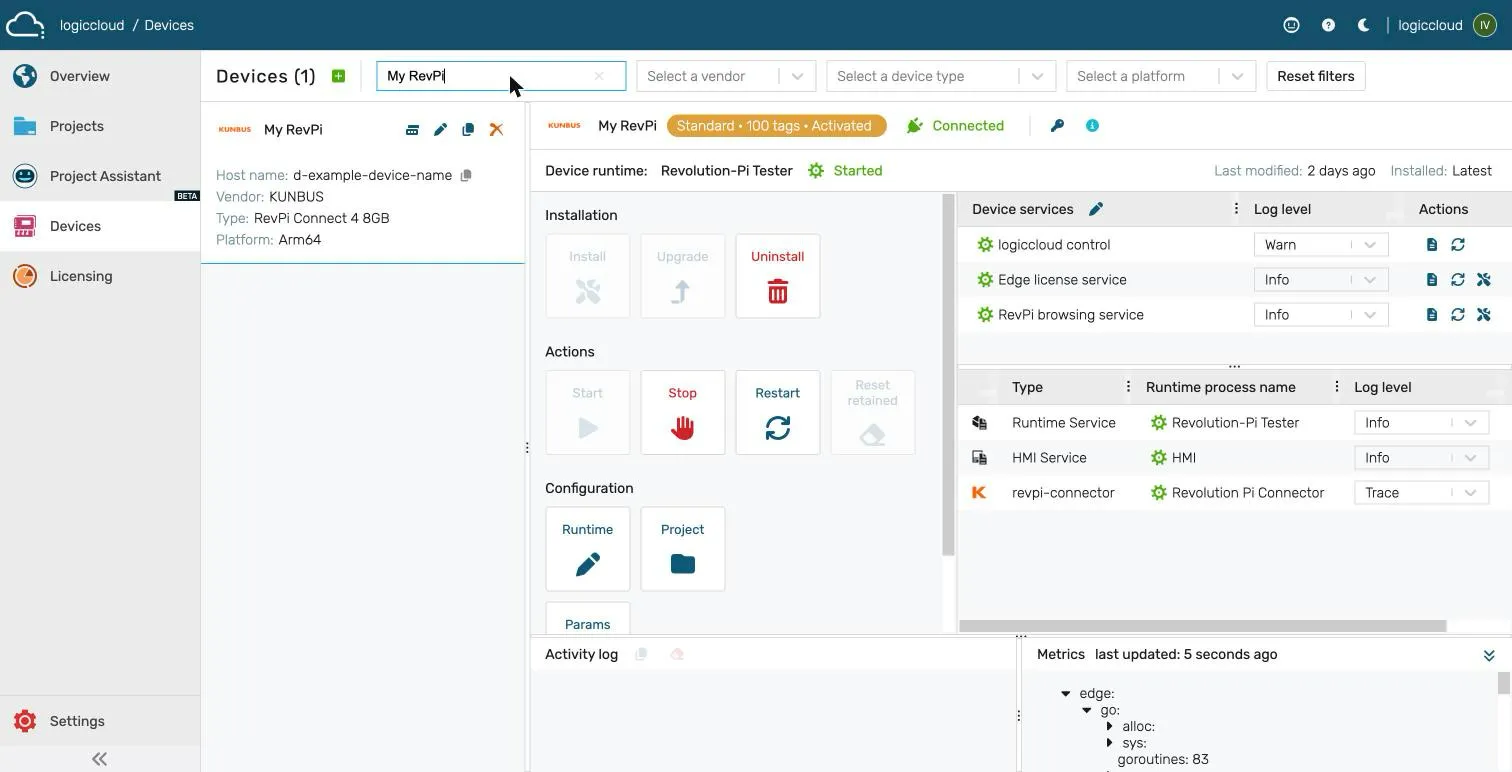1512x772 pixels.
Task: Go to Projects in sidebar
Action: 100,126
